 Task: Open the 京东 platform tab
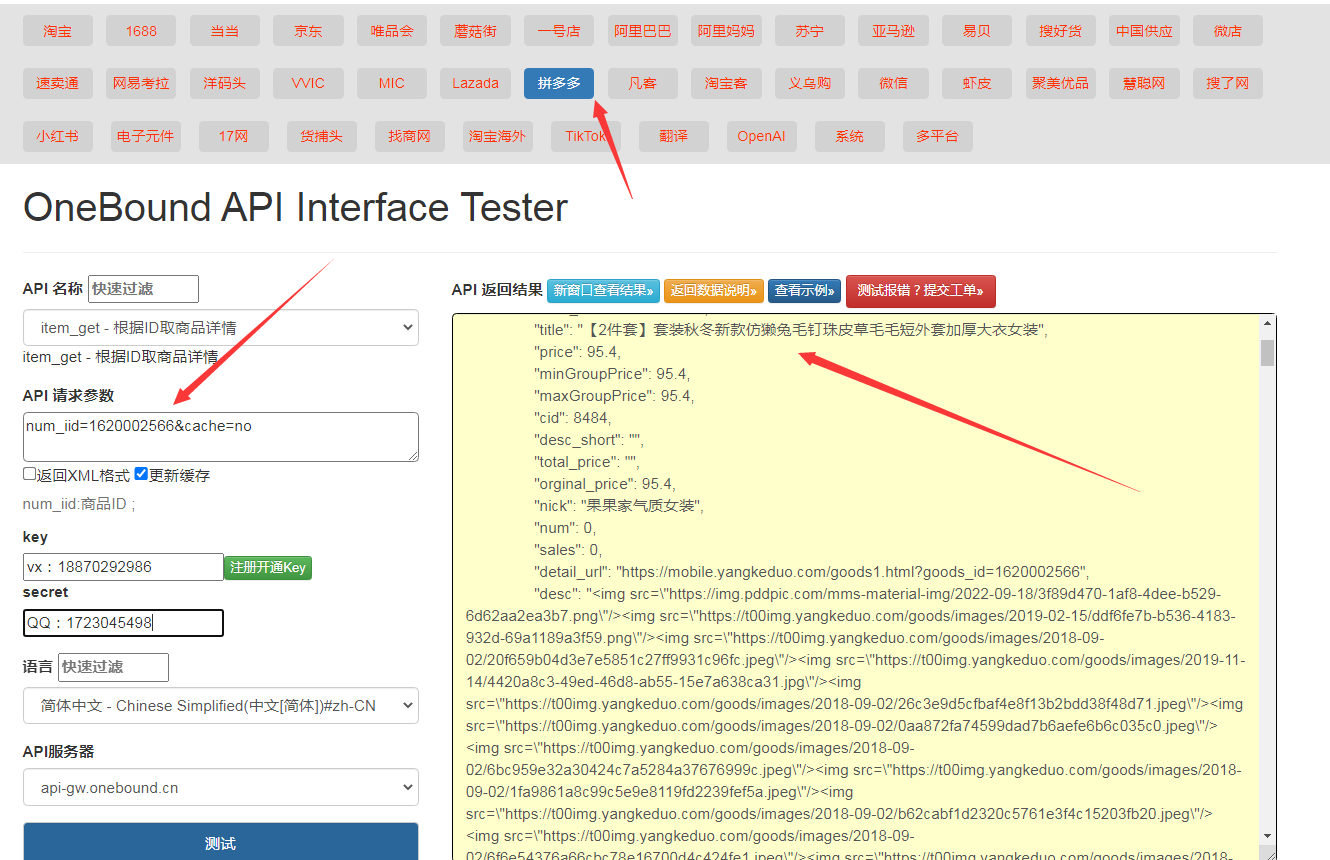coord(308,31)
